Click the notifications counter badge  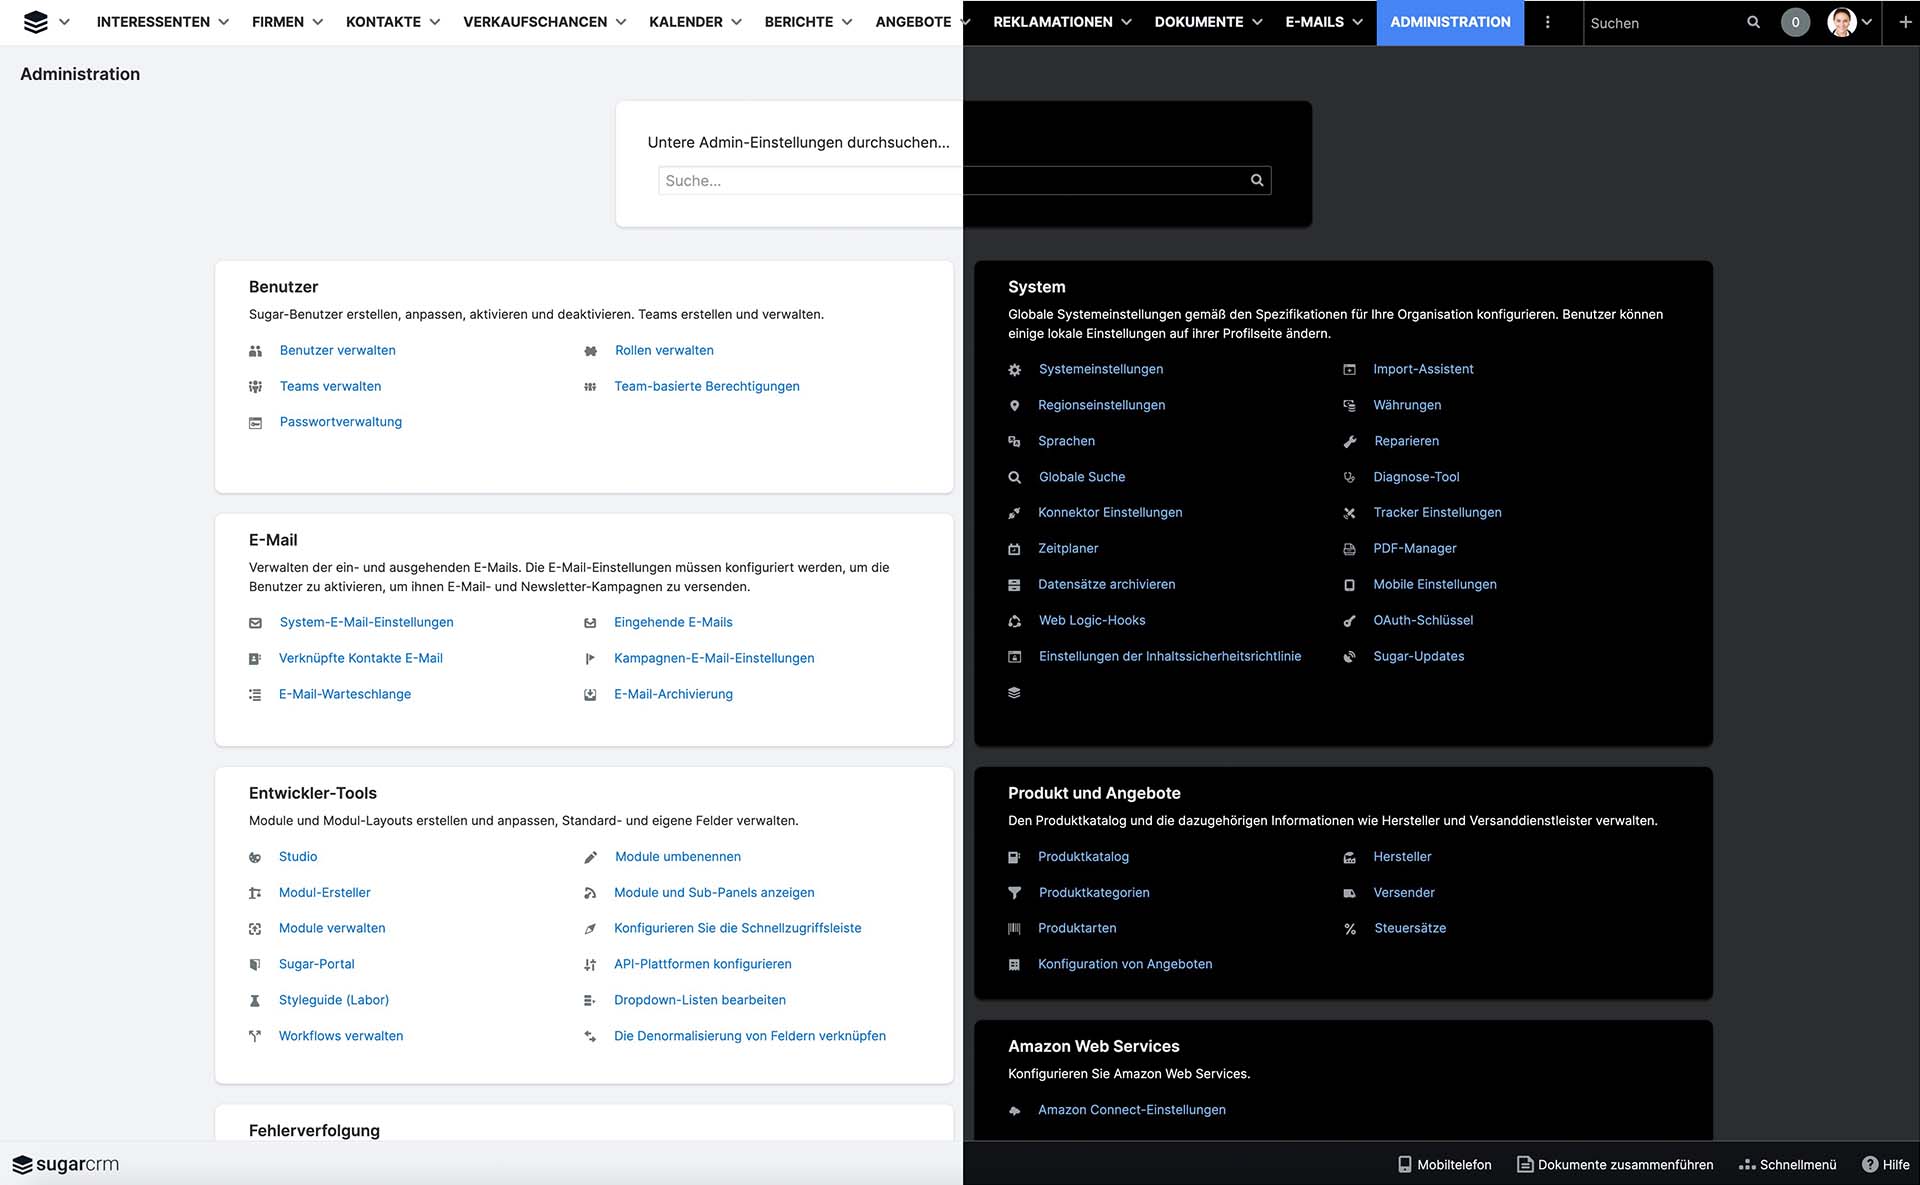(1795, 22)
